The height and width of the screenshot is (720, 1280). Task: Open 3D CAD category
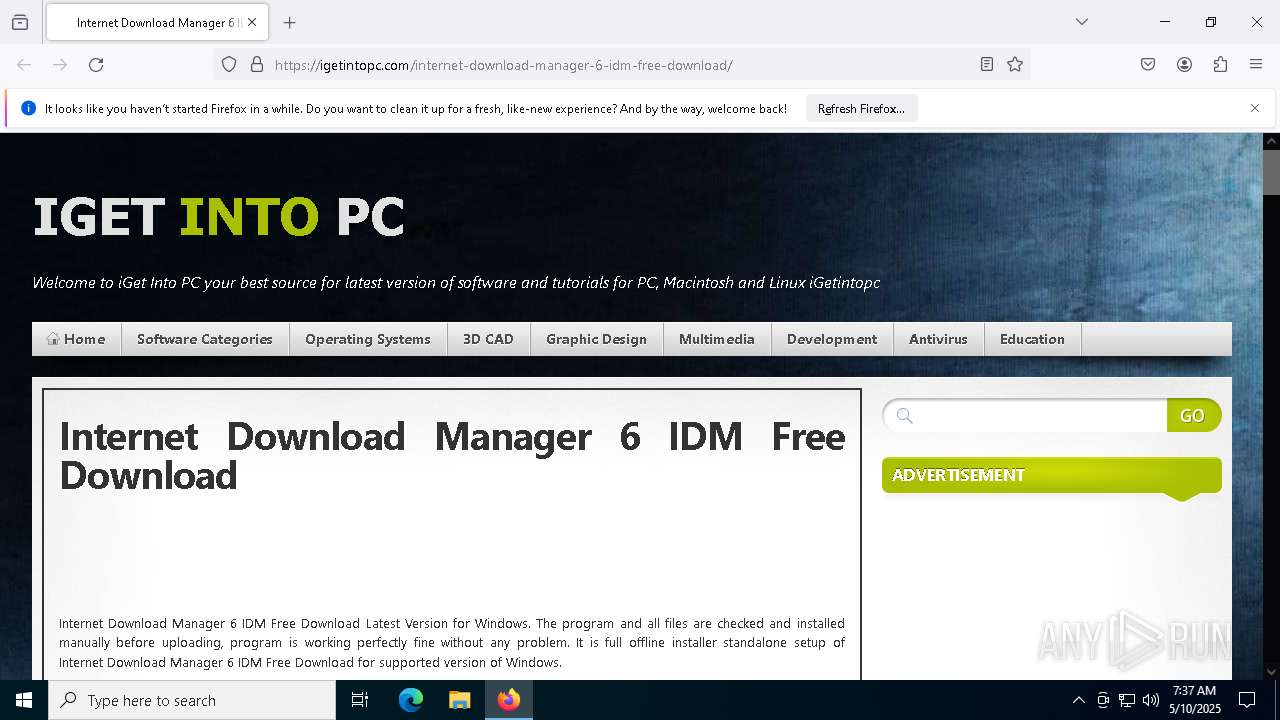pyautogui.click(x=488, y=339)
